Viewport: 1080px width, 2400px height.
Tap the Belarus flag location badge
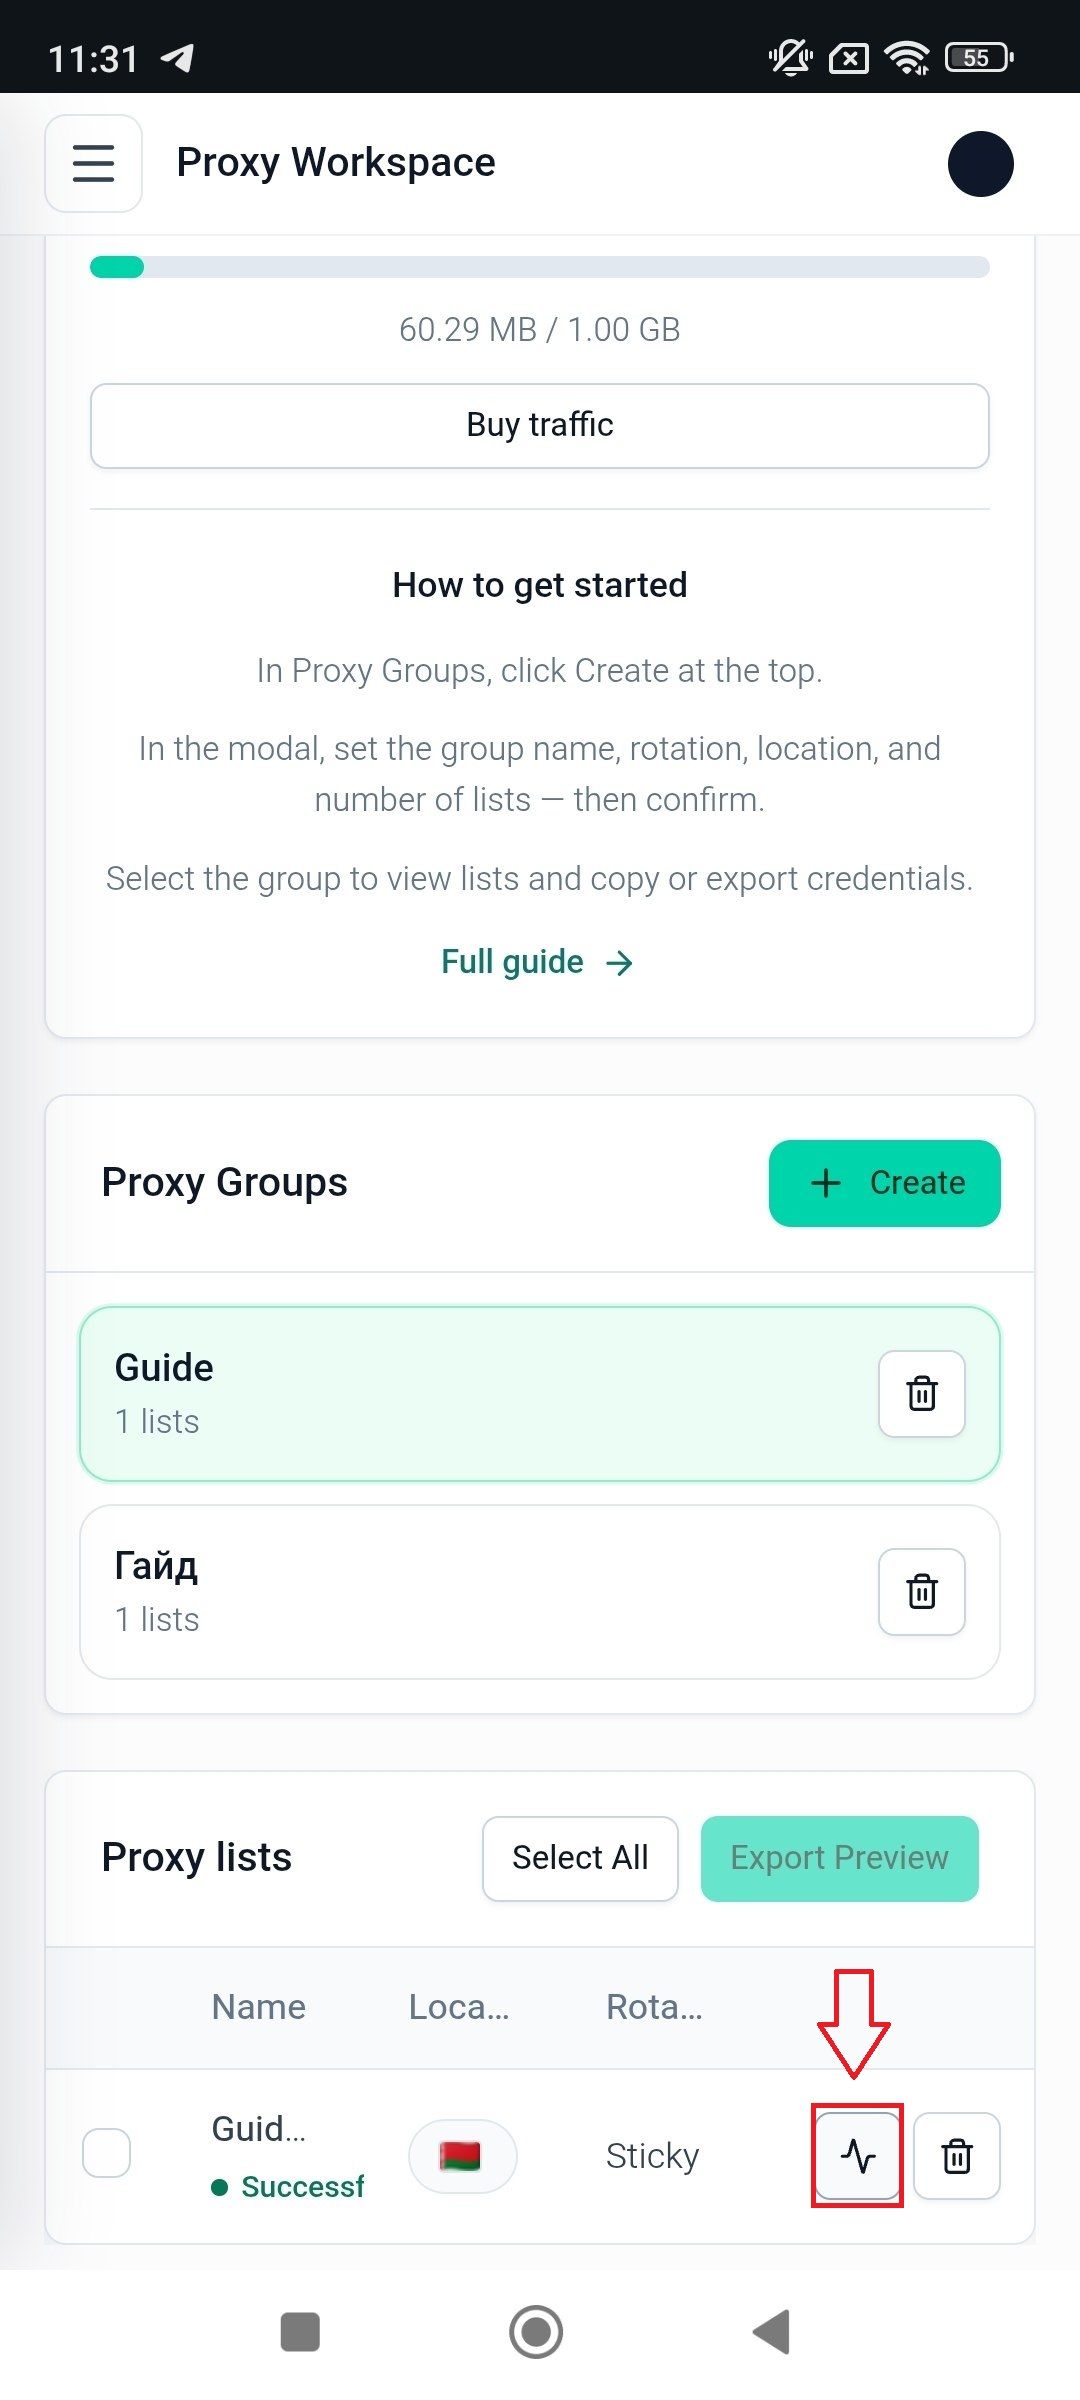point(462,2155)
